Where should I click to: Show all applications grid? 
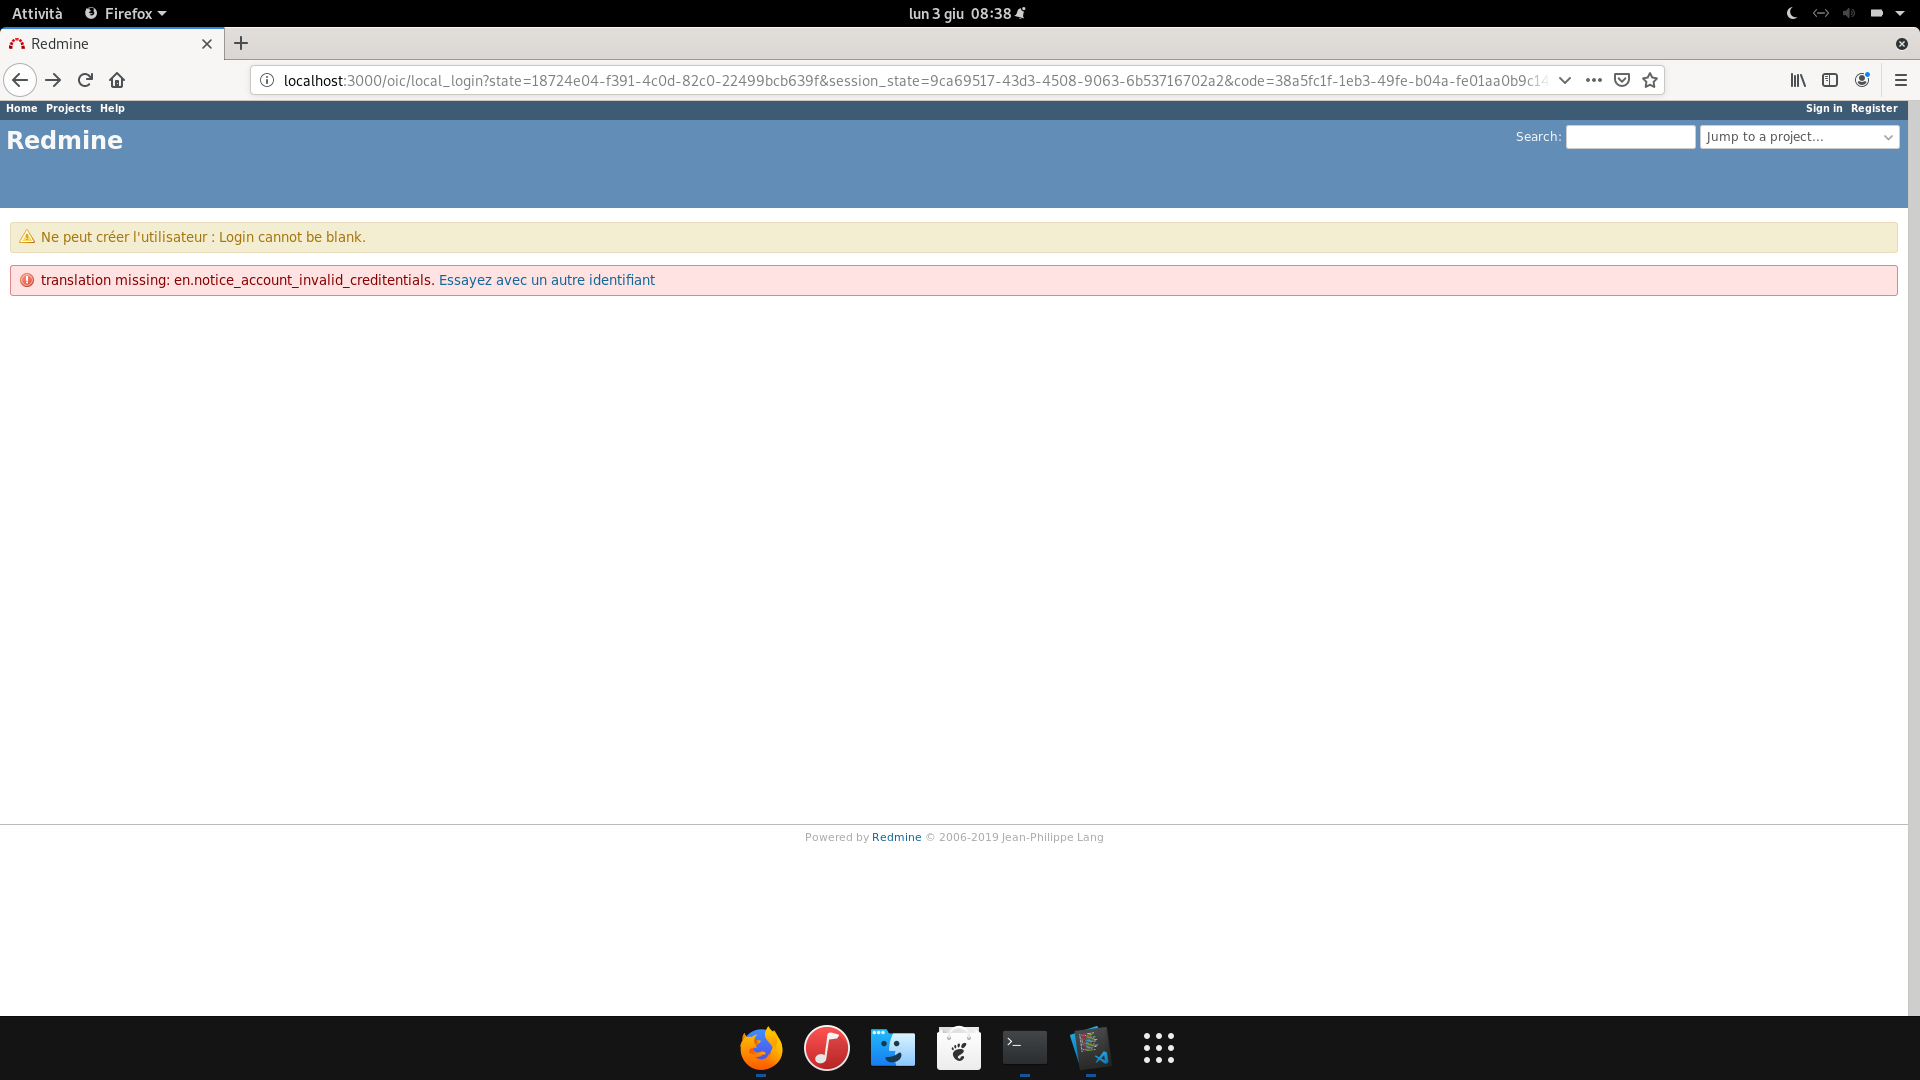point(1158,1048)
